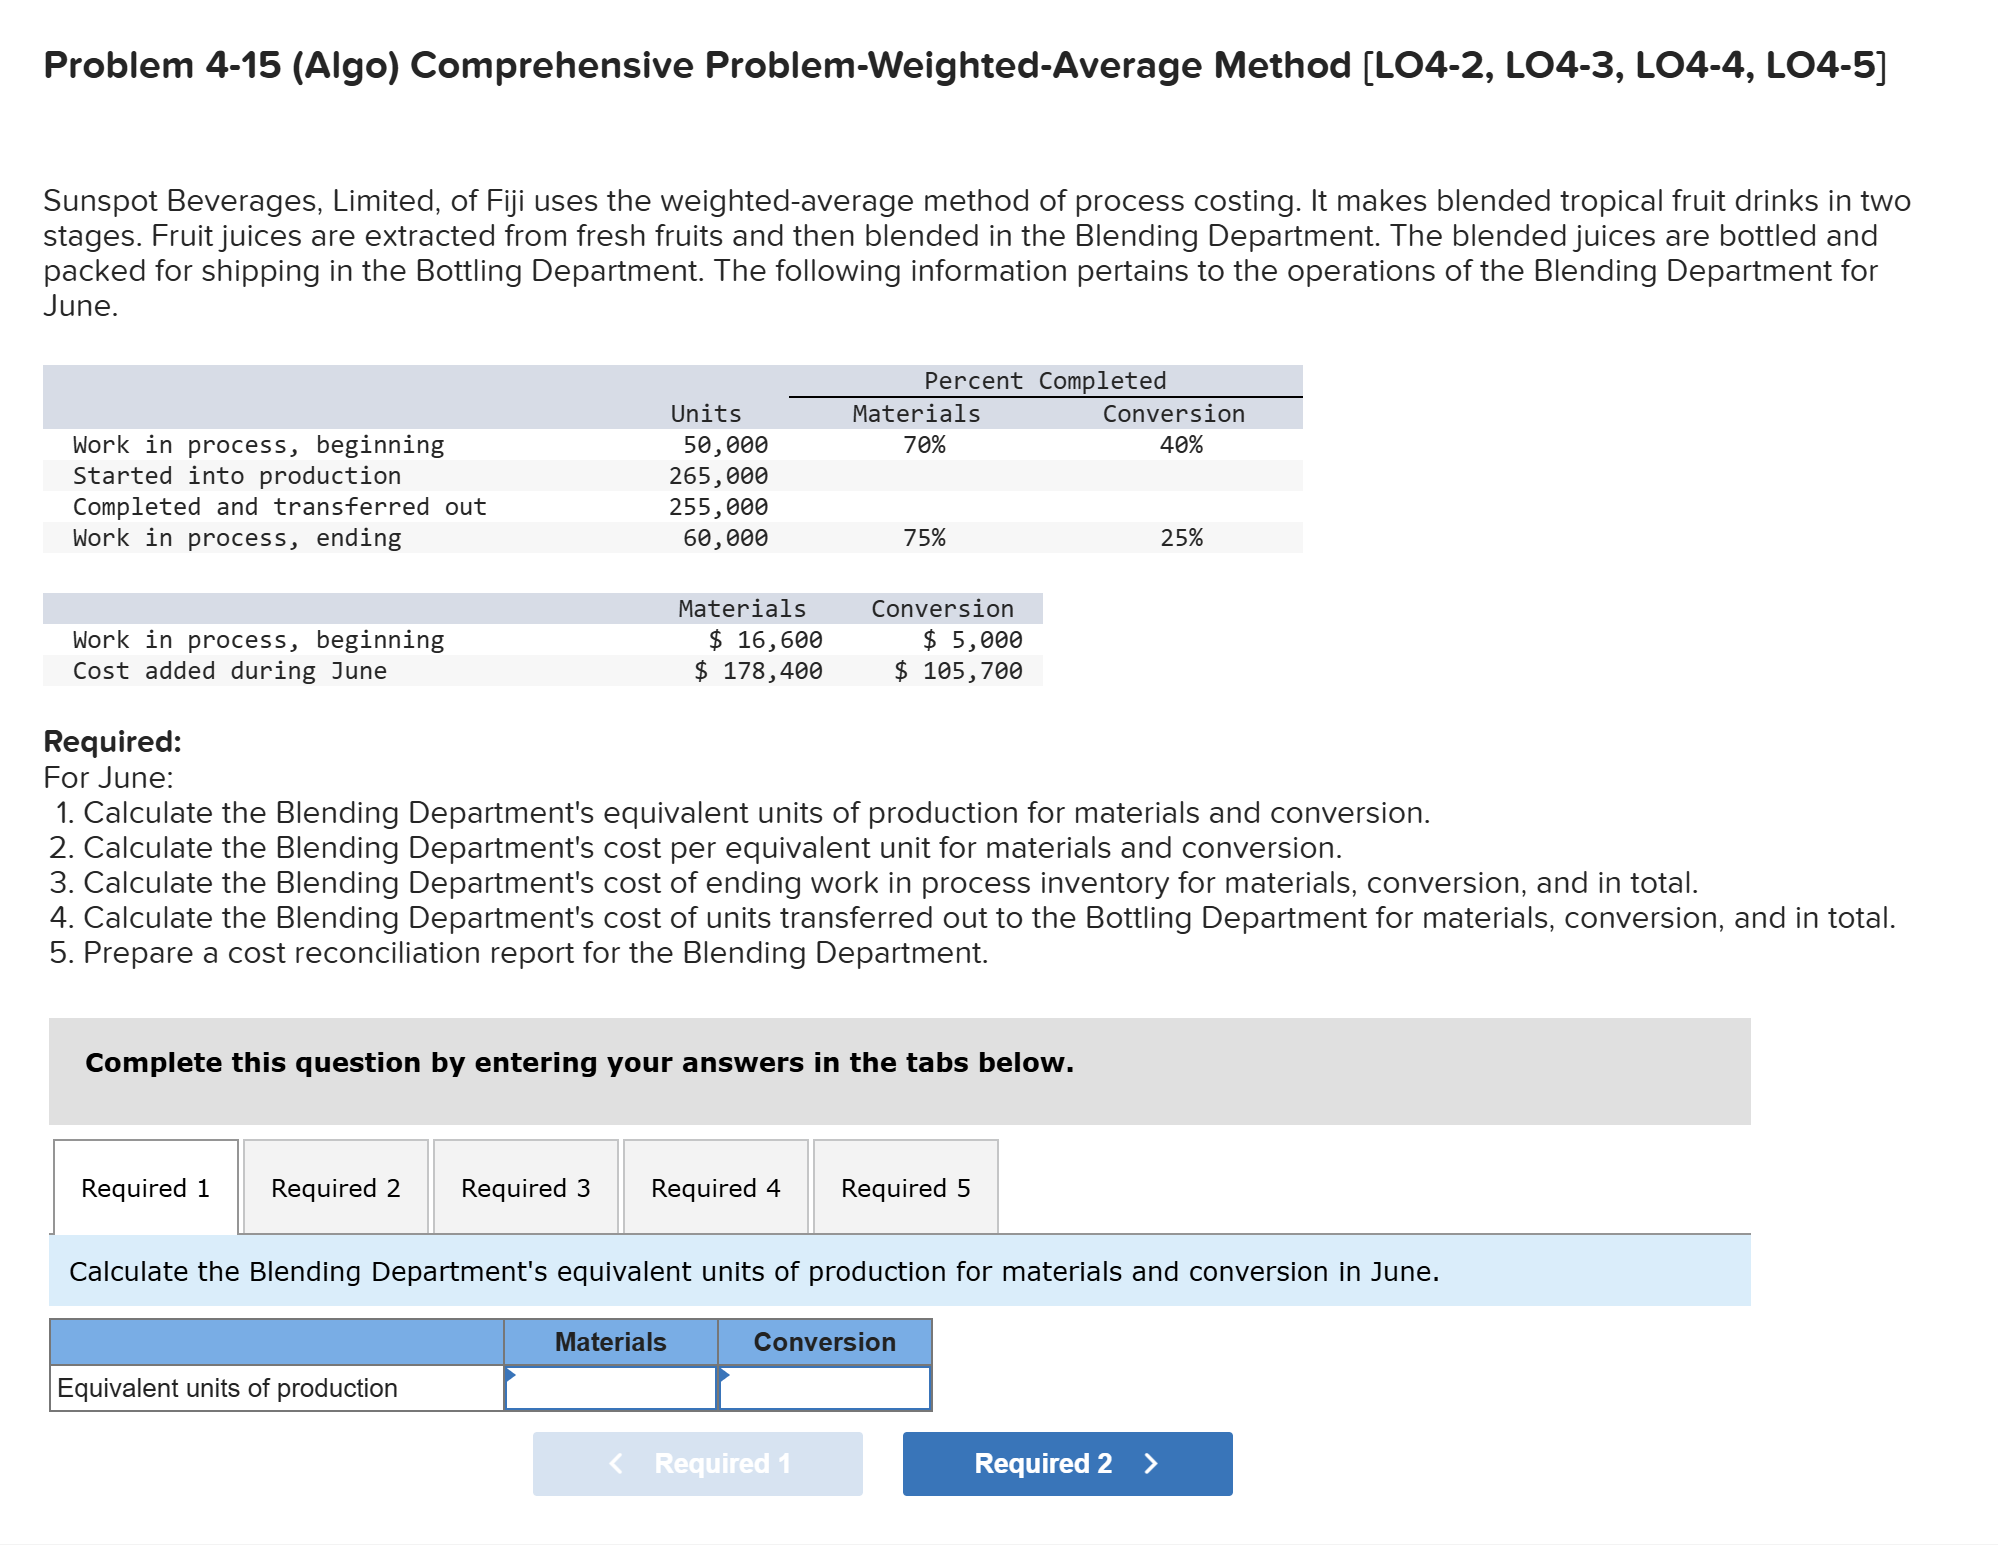
Task: Click the Conversion equivalent units input field
Action: pos(825,1388)
